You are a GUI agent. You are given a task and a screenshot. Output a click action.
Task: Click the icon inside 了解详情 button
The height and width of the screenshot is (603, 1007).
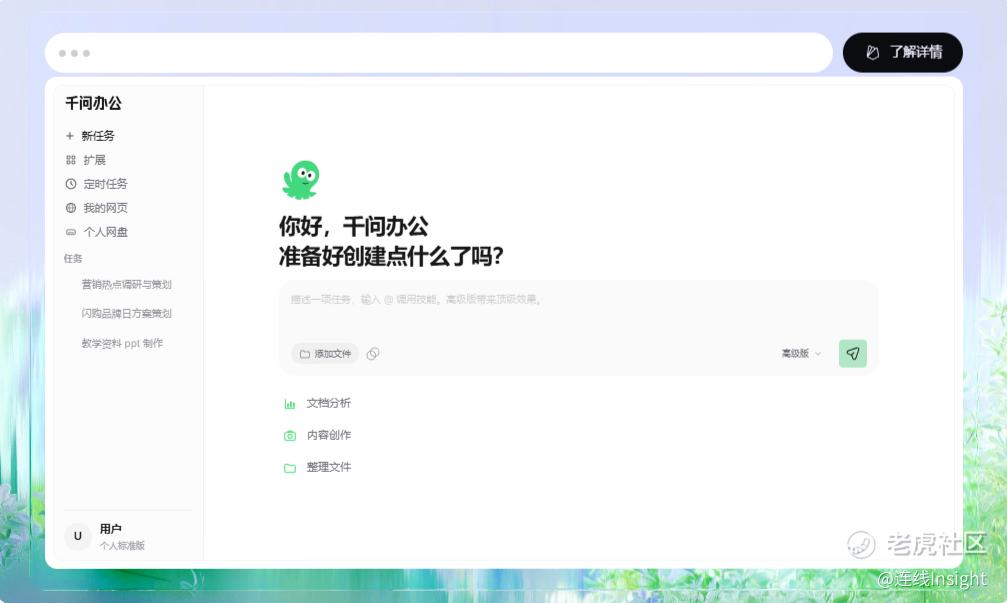coord(872,53)
